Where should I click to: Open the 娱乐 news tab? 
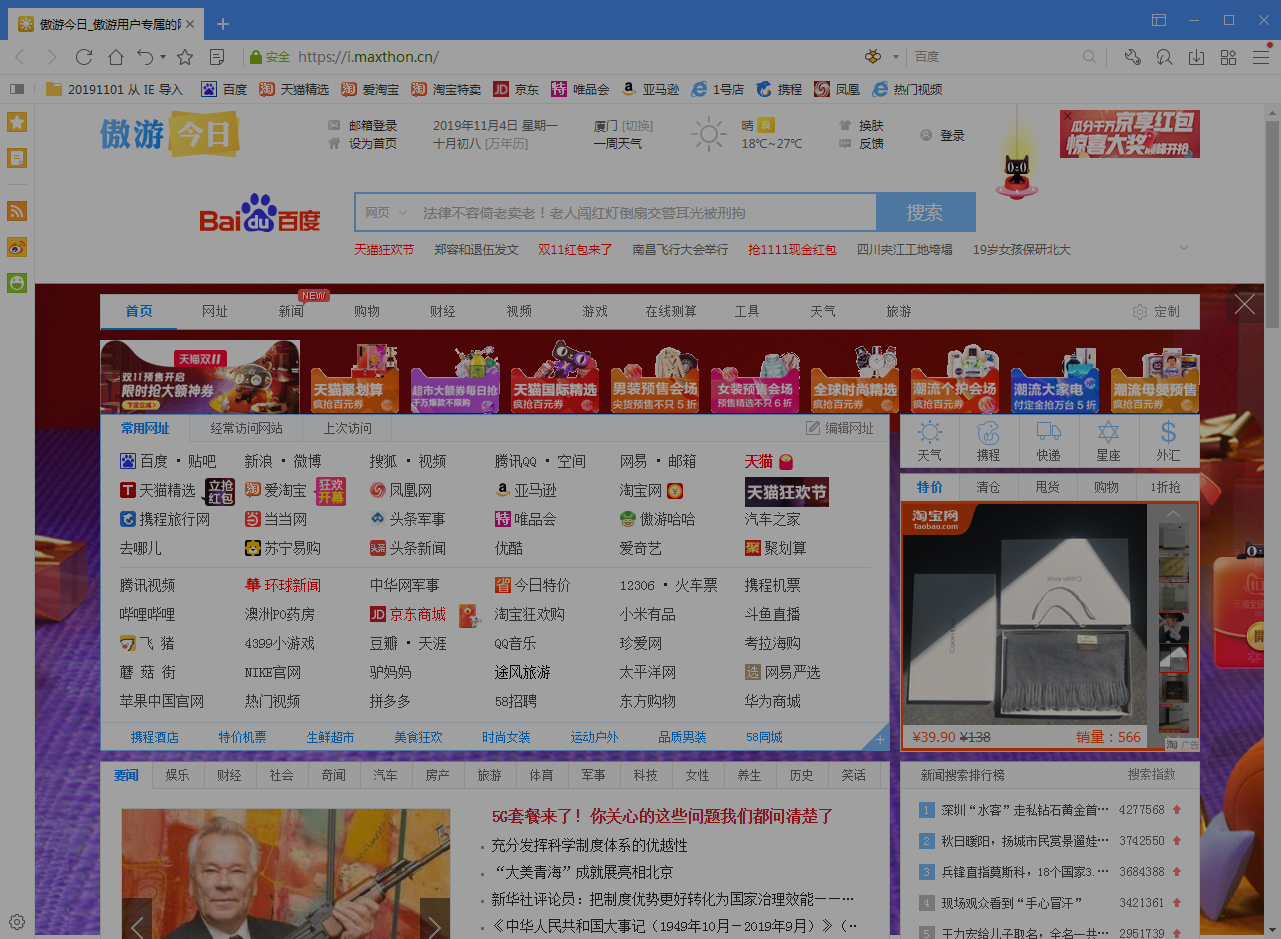(x=177, y=775)
